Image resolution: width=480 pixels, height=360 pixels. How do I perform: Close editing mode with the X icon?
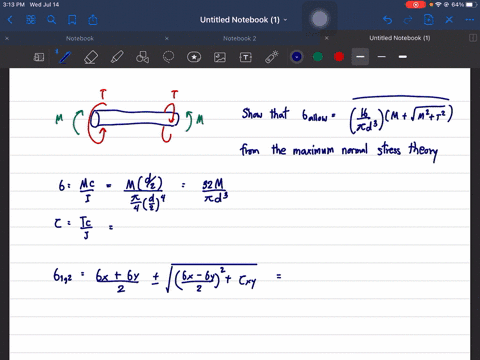coord(449,20)
